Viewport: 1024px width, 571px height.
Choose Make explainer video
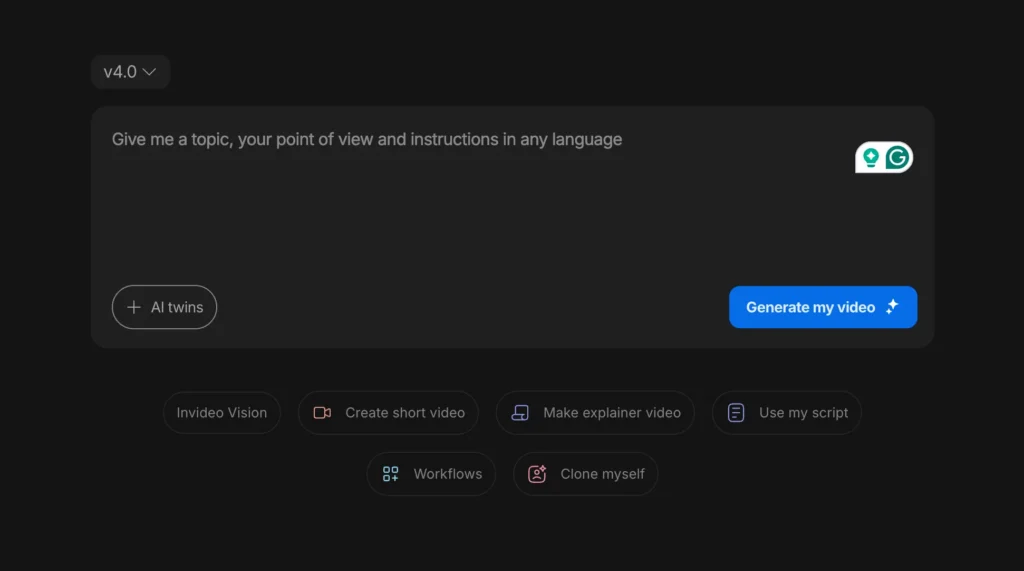595,413
